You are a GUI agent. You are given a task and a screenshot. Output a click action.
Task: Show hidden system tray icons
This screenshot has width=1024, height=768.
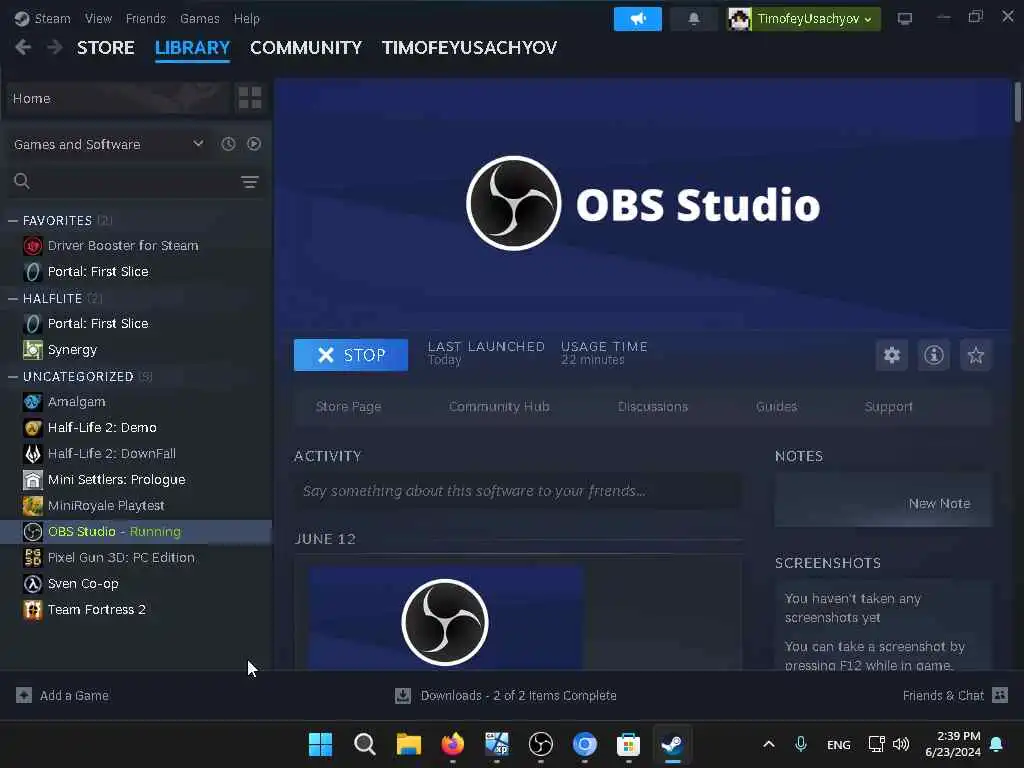pos(769,744)
